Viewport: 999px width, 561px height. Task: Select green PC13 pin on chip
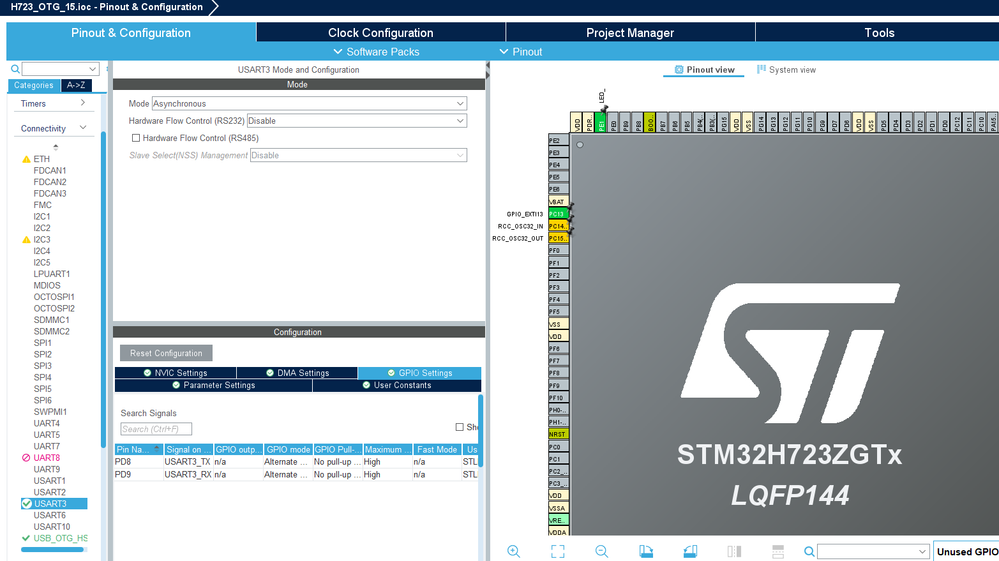click(x=558, y=214)
